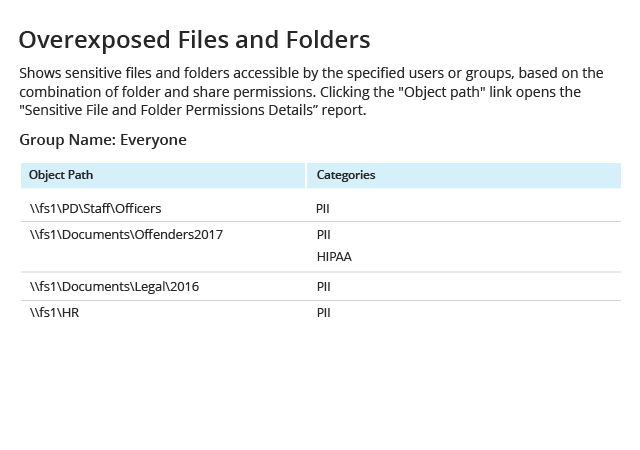Screen dimensions: 640x450
Task: Click the Overexposed Files and Folders title
Action: click(x=195, y=40)
